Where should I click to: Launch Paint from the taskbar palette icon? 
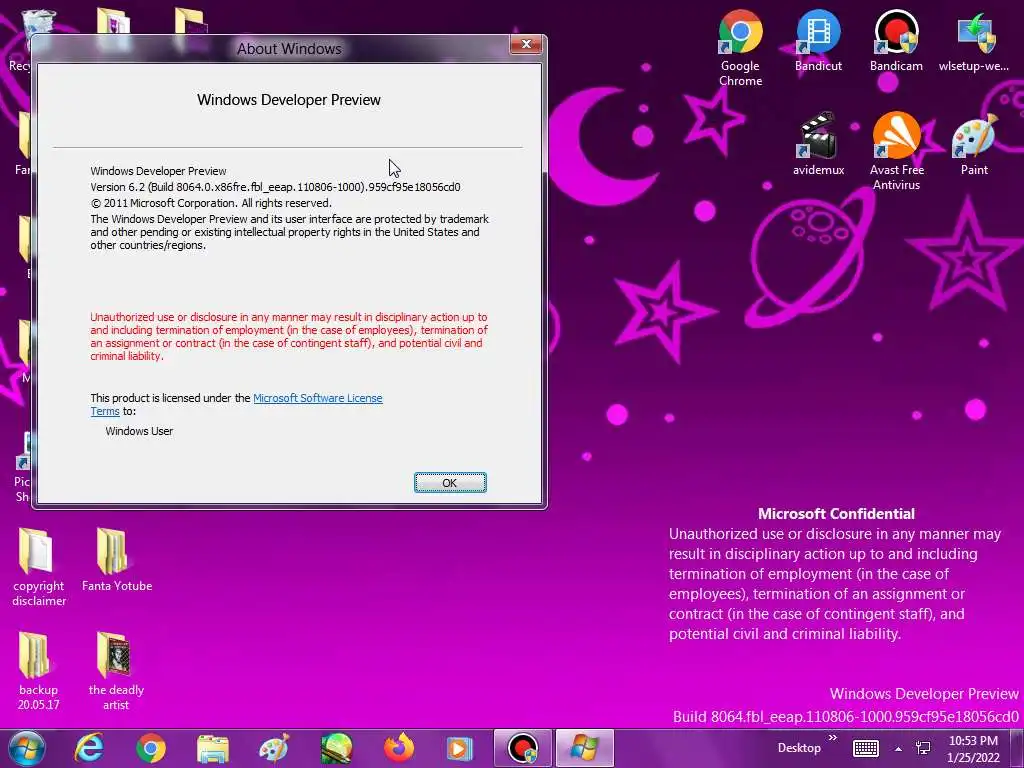(274, 748)
